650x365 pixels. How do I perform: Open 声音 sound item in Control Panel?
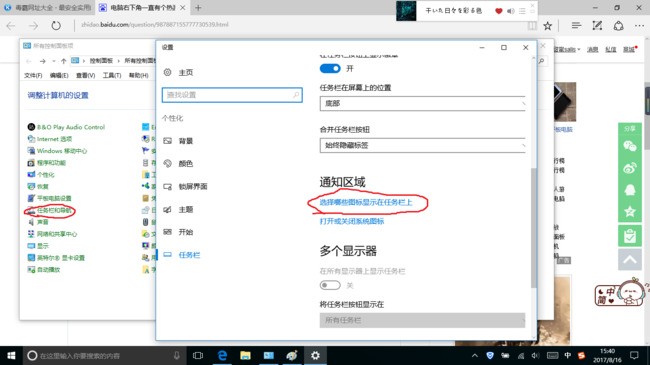coord(38,222)
